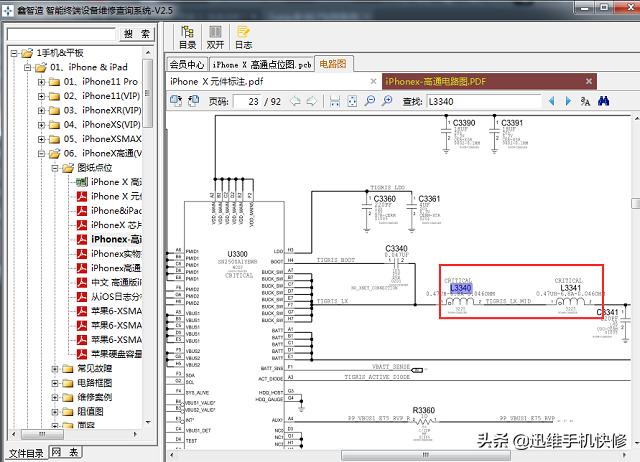The image size is (640, 462).
Task: Click the schematic horizontal scrollbar thumb
Action: coord(425,455)
